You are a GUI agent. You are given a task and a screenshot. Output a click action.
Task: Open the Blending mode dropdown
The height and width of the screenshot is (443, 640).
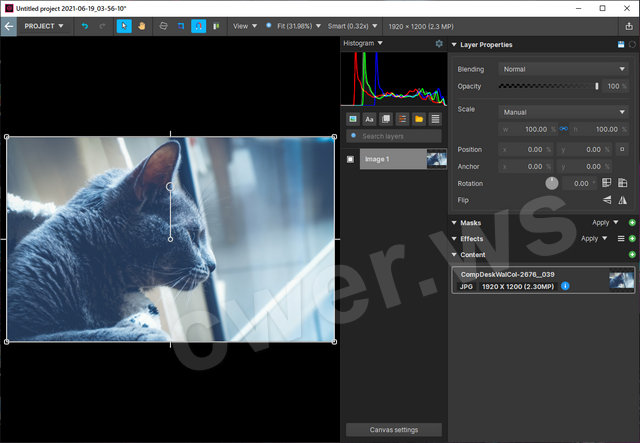(562, 69)
